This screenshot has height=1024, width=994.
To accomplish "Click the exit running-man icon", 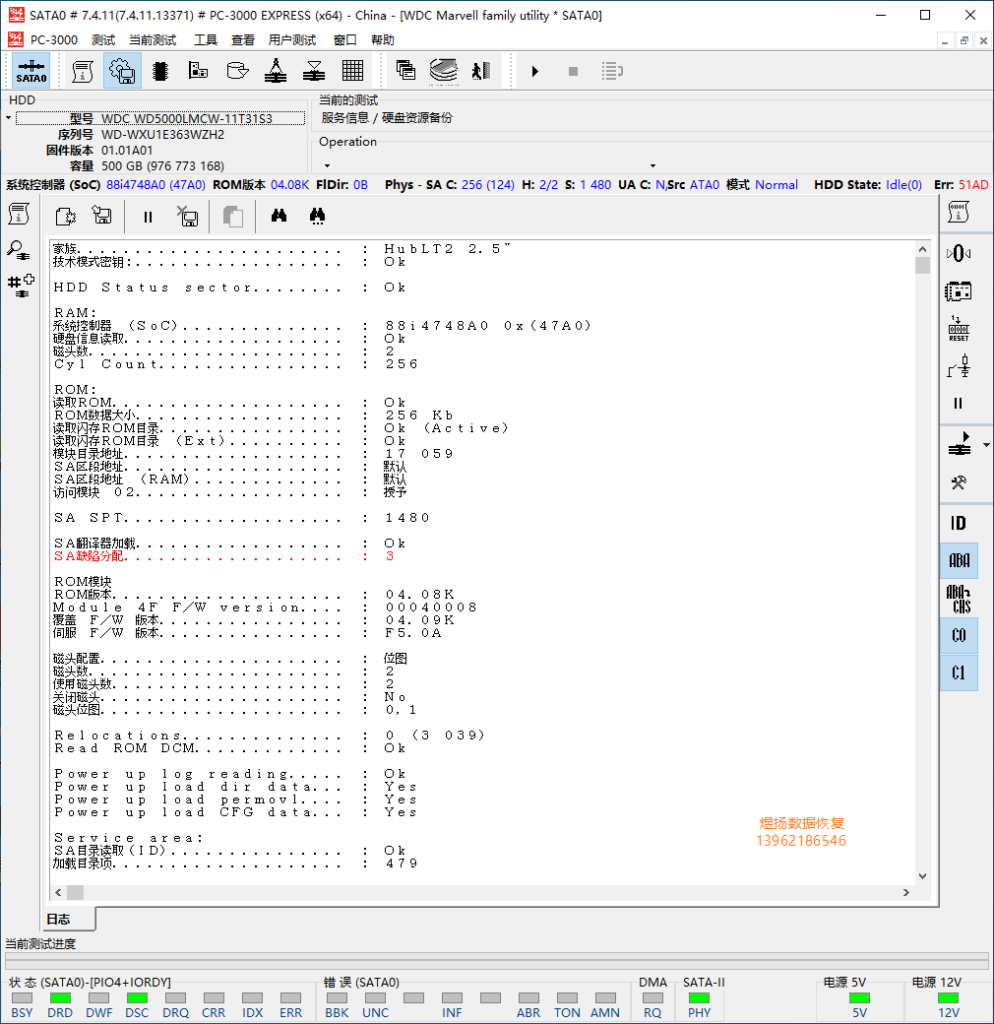I will point(482,71).
